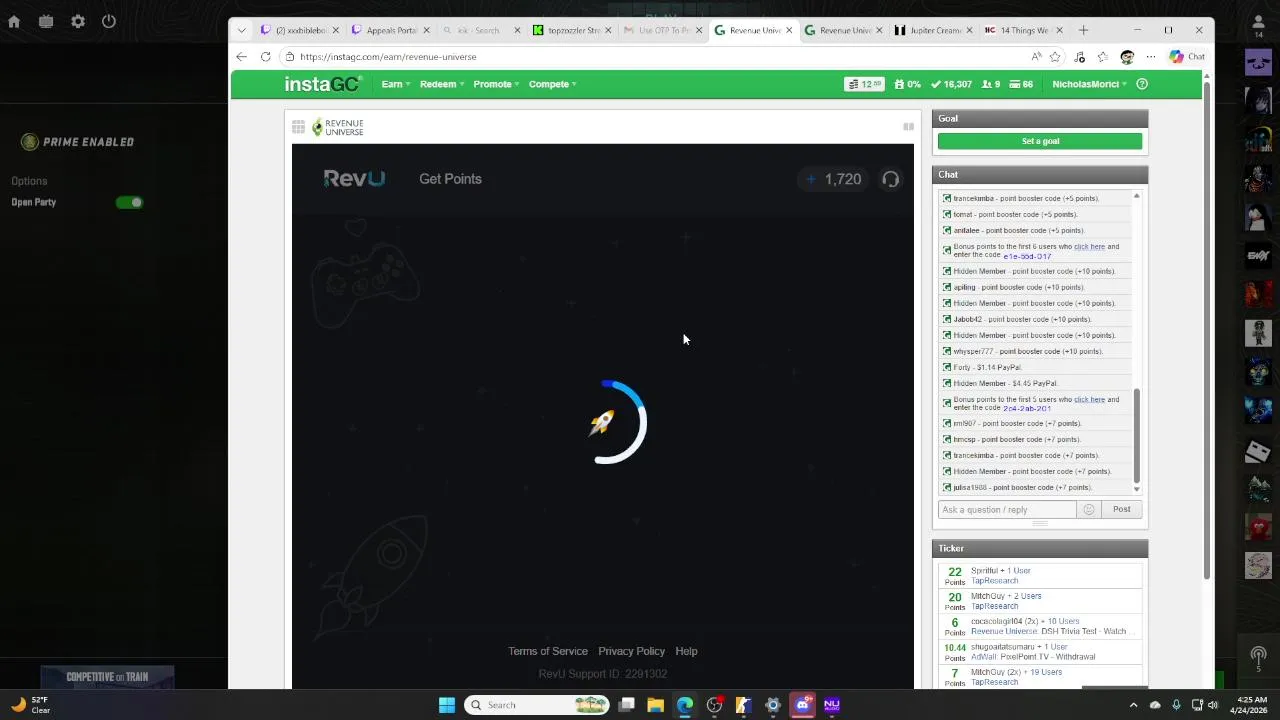Open Revenue Universe link in ticker
Viewport: 1280px width, 720px height.
point(1004,631)
